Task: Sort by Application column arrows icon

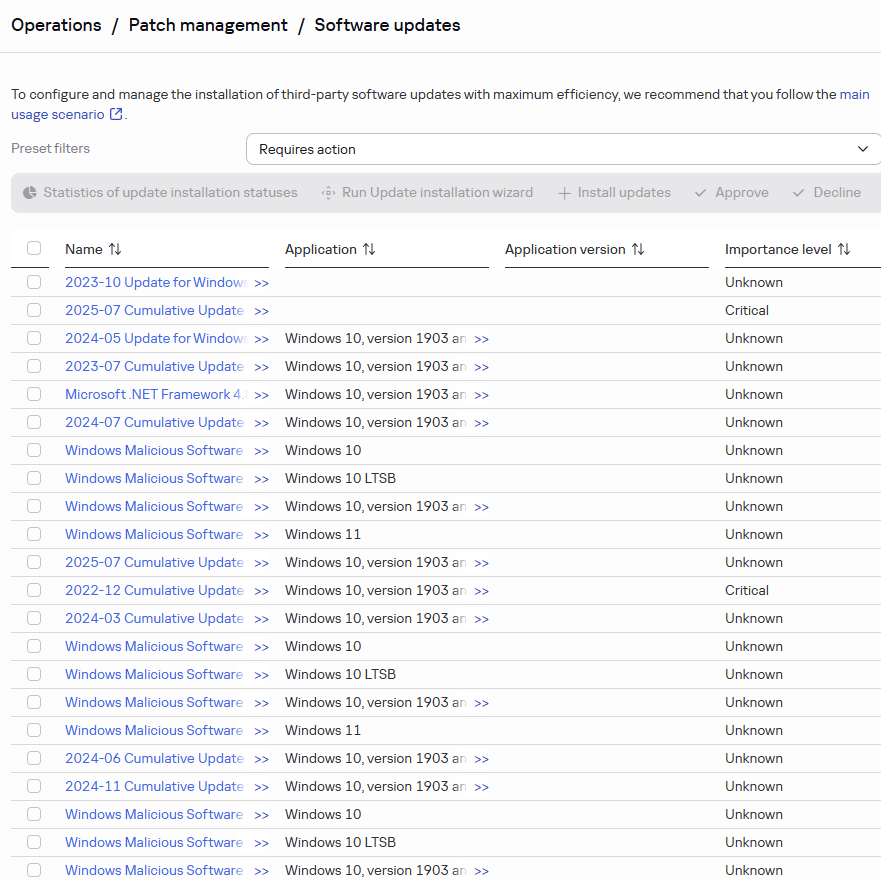Action: 369,249
